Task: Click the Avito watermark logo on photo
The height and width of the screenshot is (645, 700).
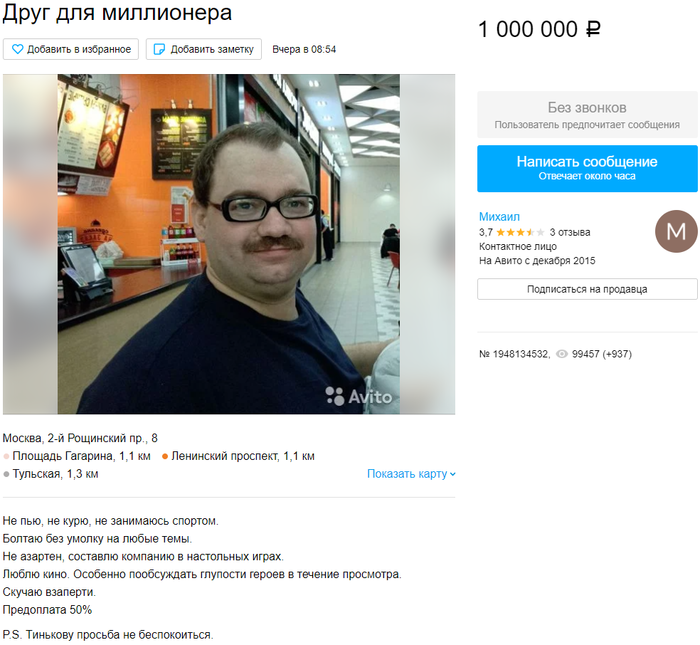Action: [358, 396]
